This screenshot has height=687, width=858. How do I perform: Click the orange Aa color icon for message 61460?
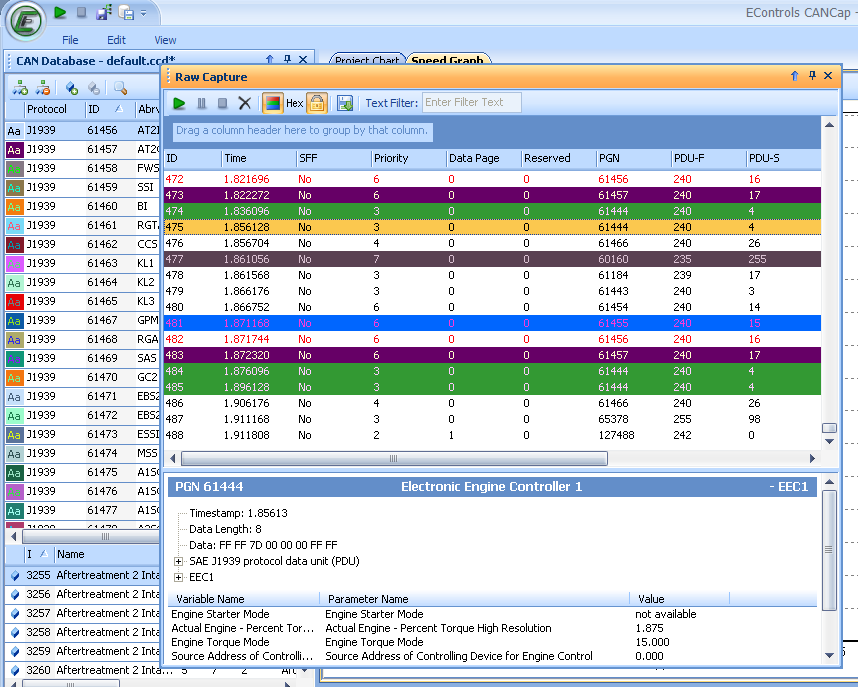pos(14,206)
